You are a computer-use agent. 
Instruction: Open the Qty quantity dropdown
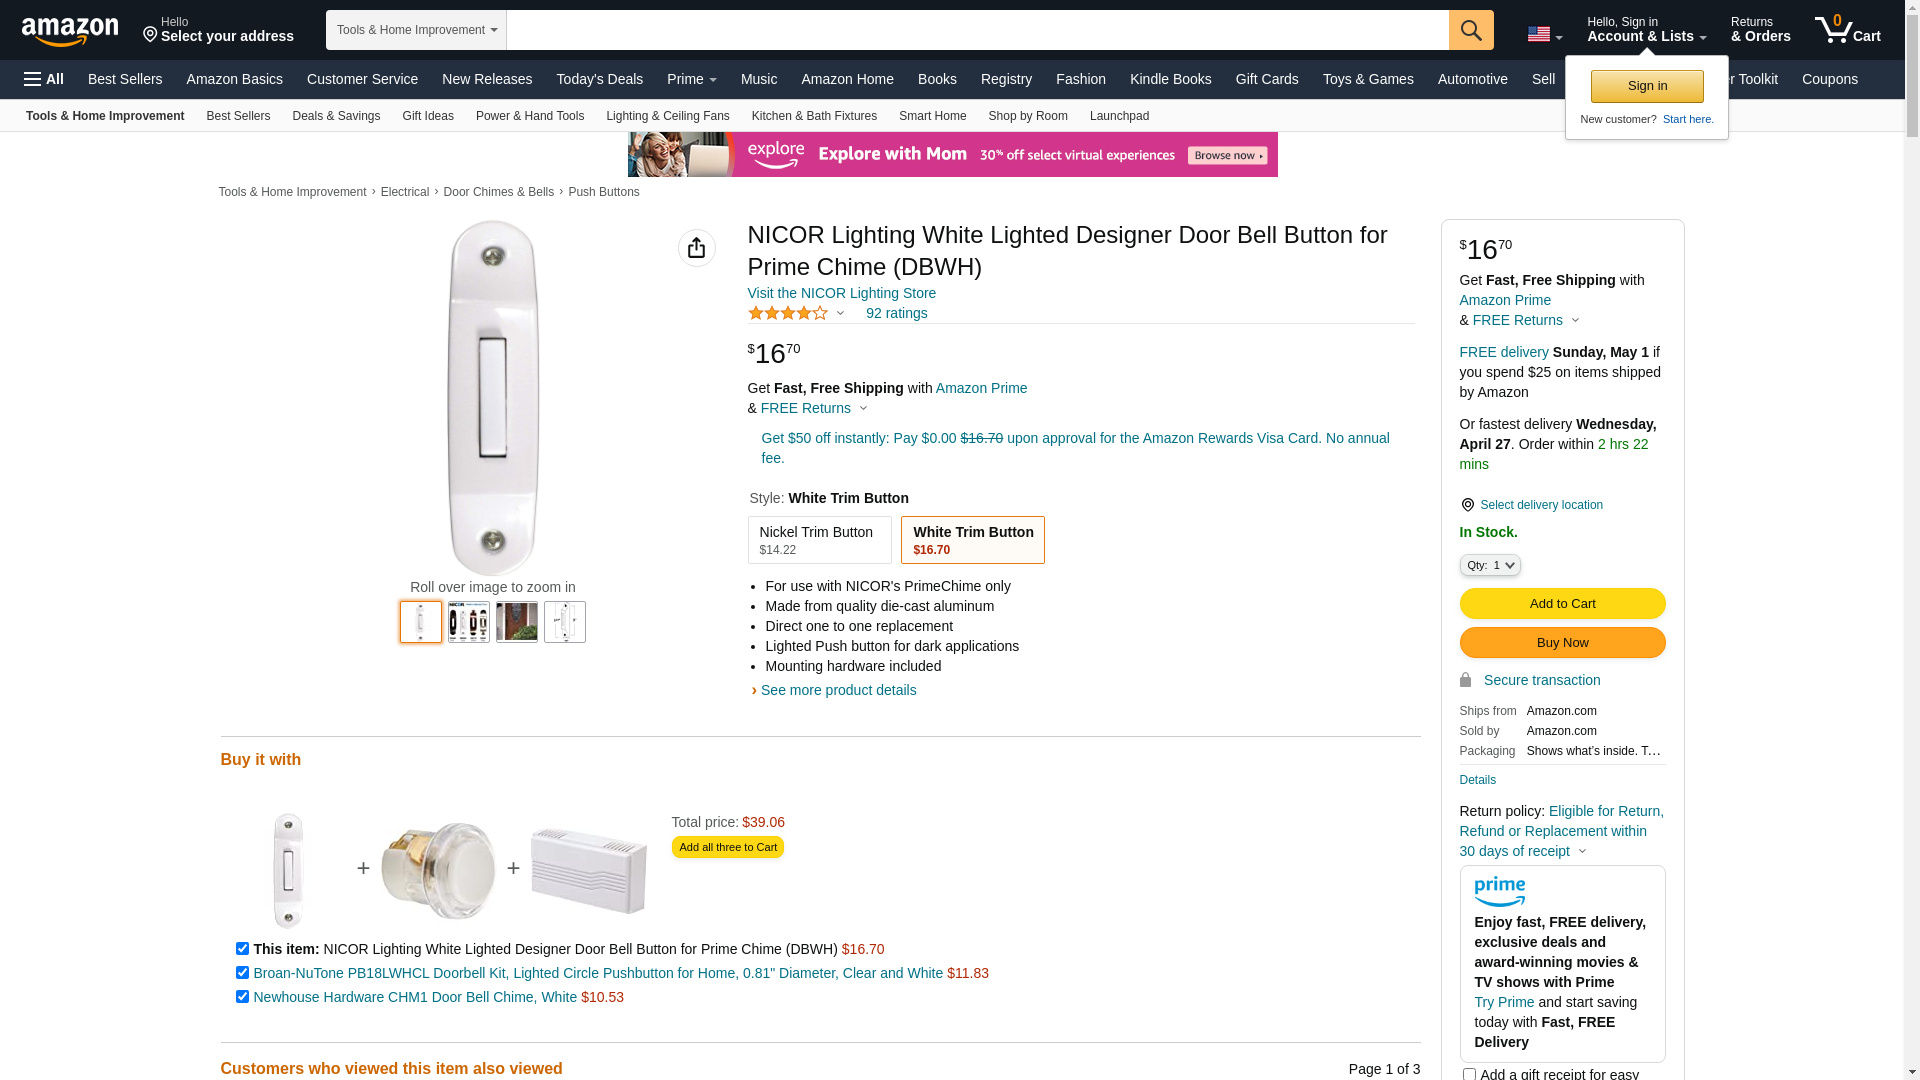click(x=1490, y=565)
